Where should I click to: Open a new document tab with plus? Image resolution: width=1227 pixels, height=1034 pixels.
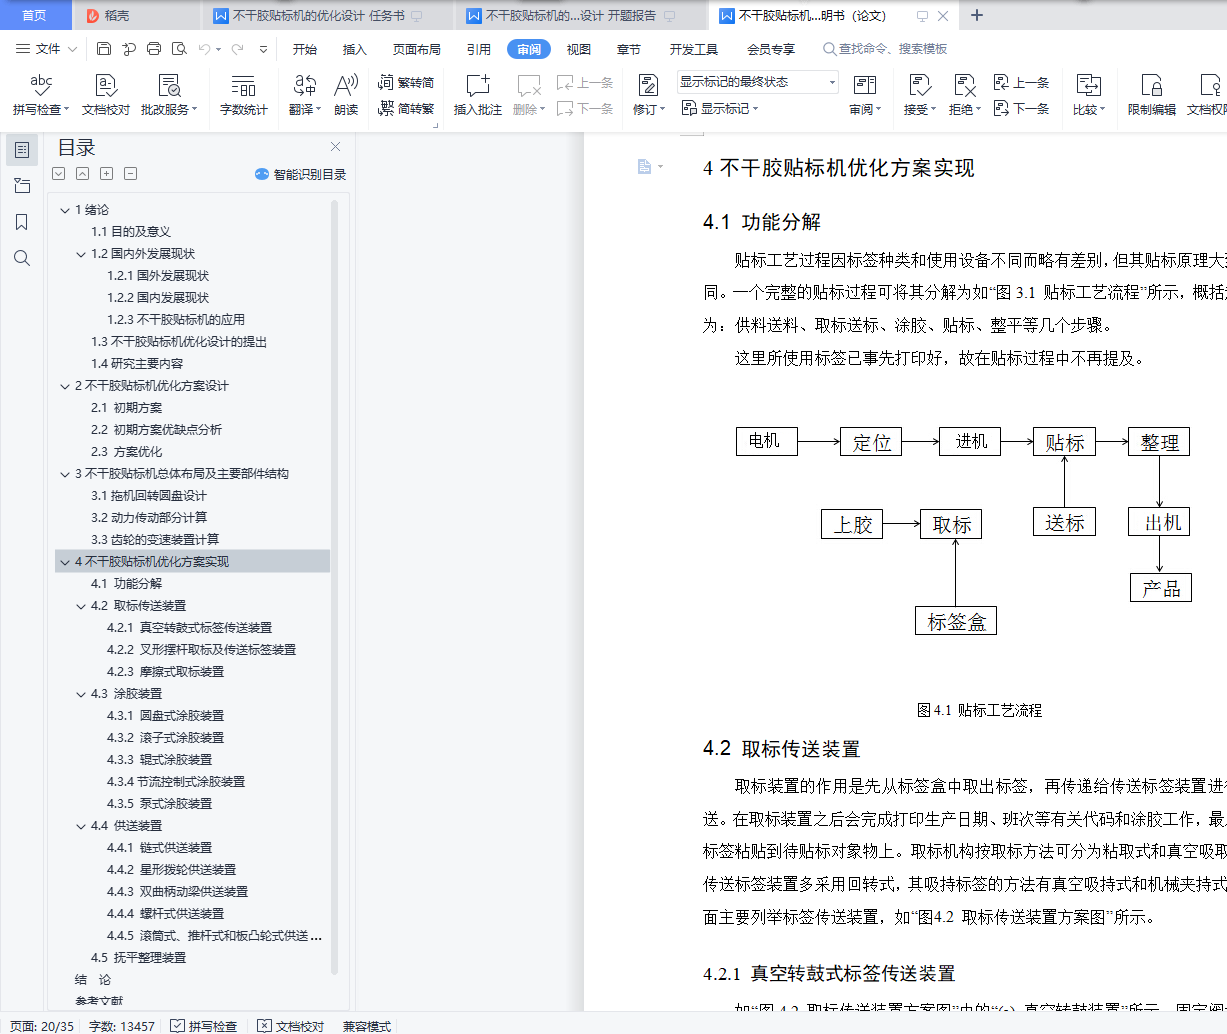click(x=977, y=15)
